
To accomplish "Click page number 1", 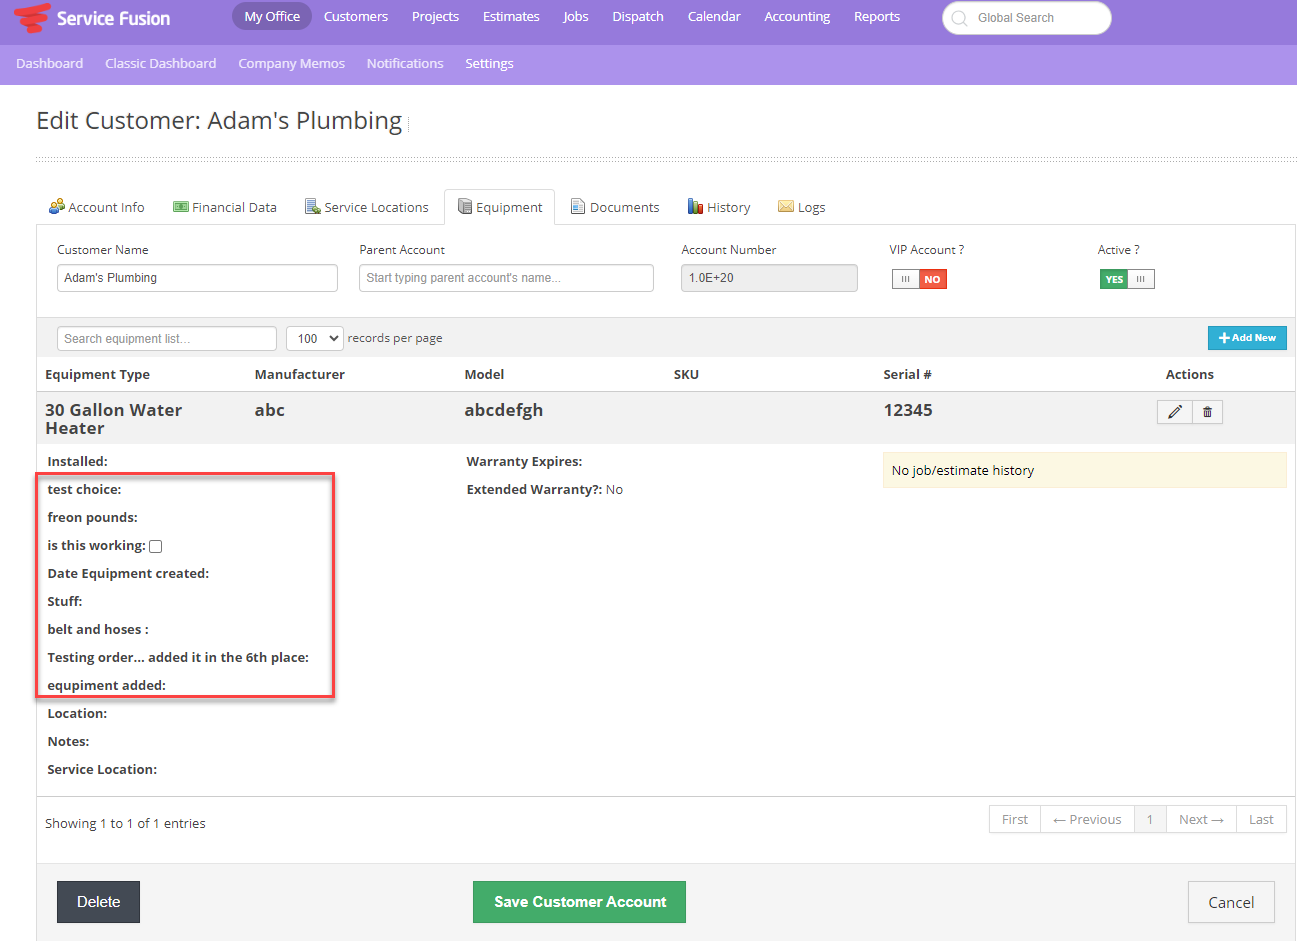I will pos(1150,819).
